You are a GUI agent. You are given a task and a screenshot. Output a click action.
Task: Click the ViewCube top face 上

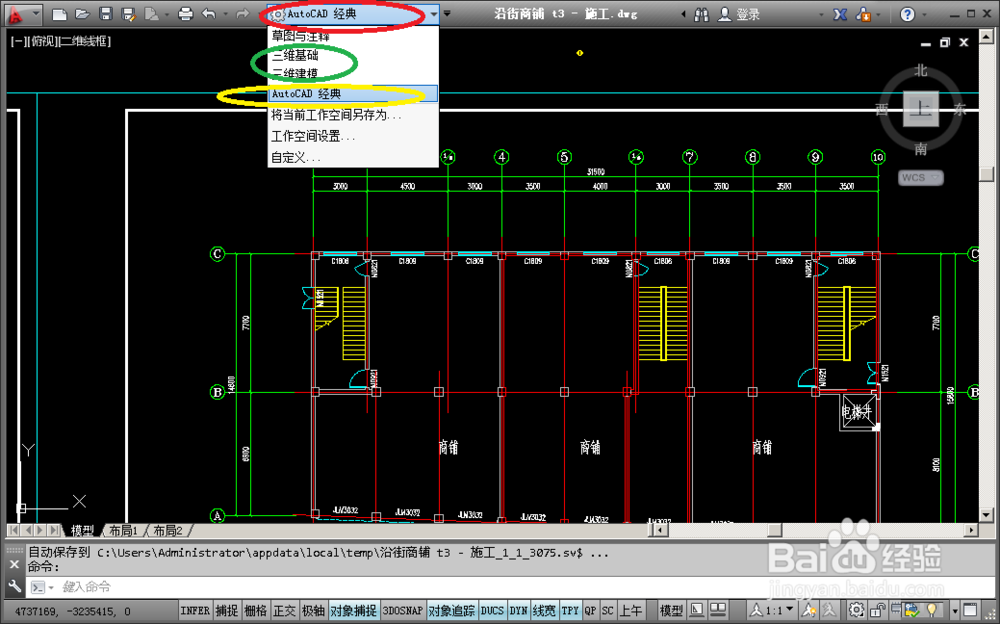(920, 108)
